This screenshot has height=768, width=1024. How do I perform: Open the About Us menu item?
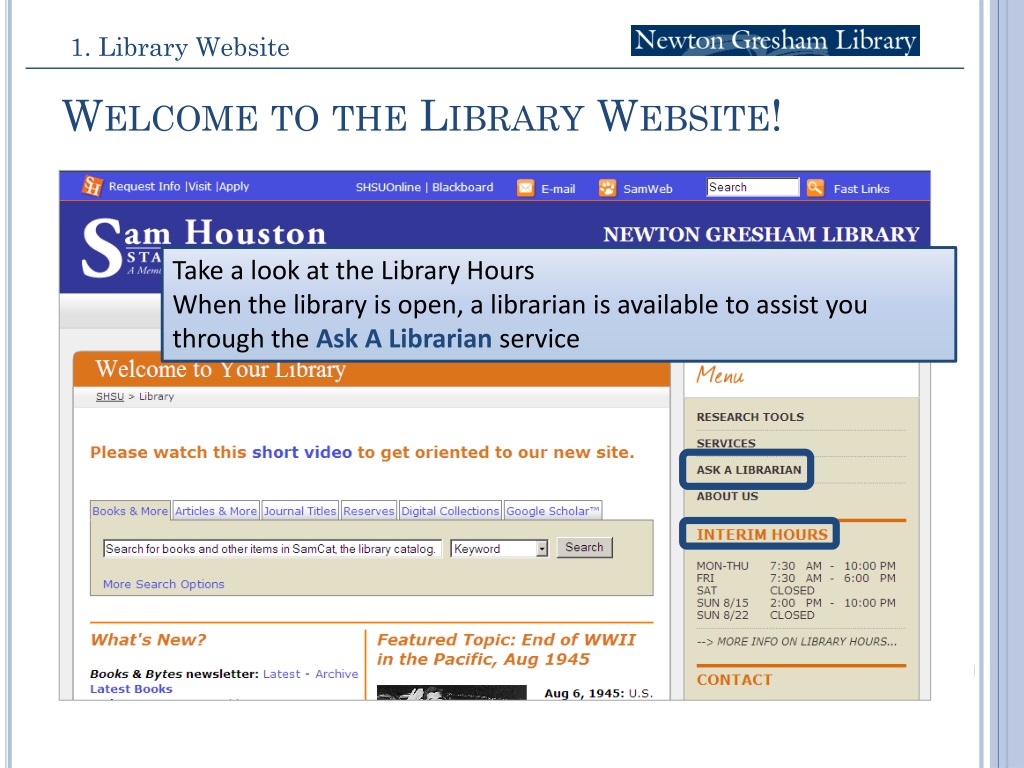[x=727, y=496]
